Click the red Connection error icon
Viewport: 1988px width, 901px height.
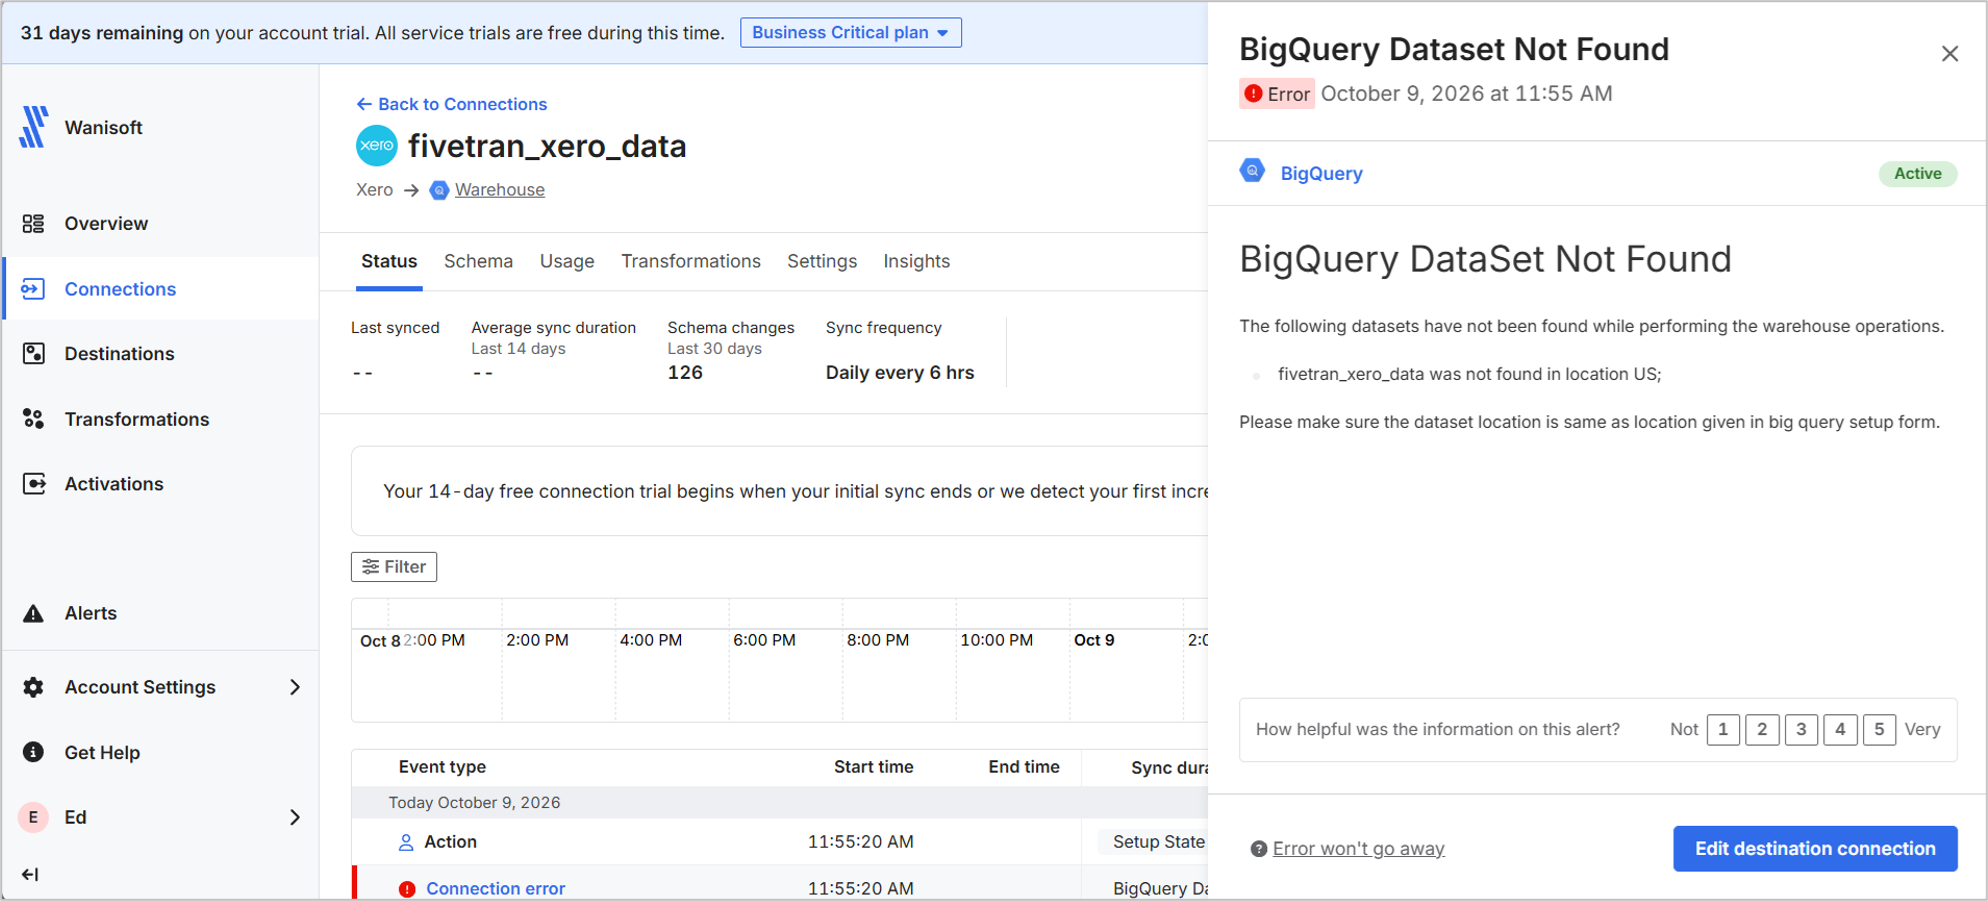407,889
